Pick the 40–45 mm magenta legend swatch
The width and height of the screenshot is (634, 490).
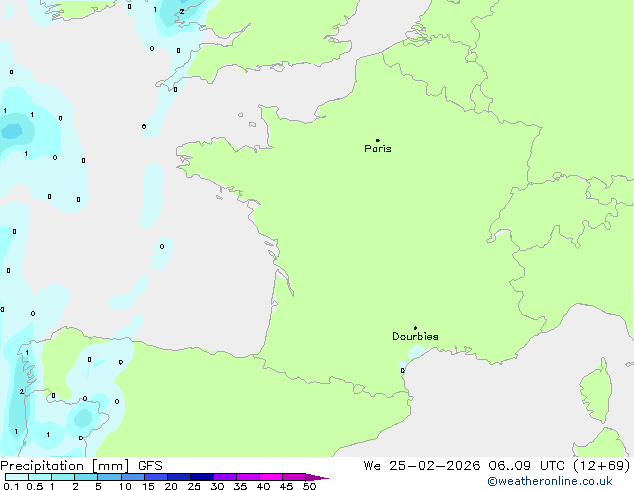(271, 477)
